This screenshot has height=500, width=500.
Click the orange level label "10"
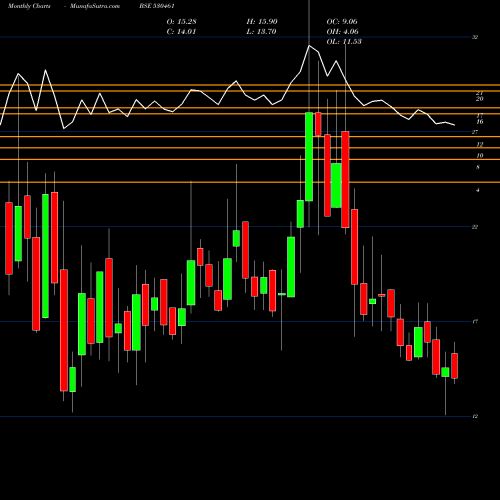tap(480, 156)
